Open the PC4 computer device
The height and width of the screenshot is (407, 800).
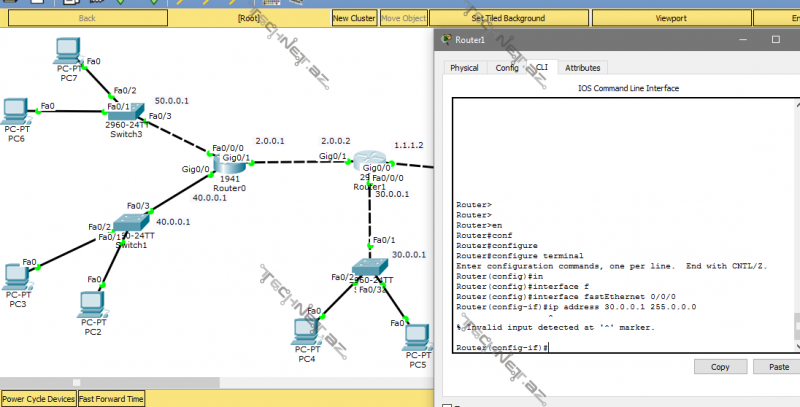(x=306, y=329)
